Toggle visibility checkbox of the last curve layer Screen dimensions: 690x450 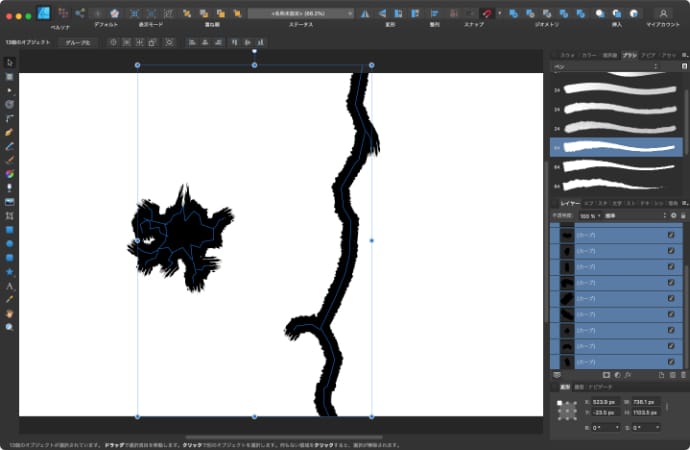coord(671,361)
